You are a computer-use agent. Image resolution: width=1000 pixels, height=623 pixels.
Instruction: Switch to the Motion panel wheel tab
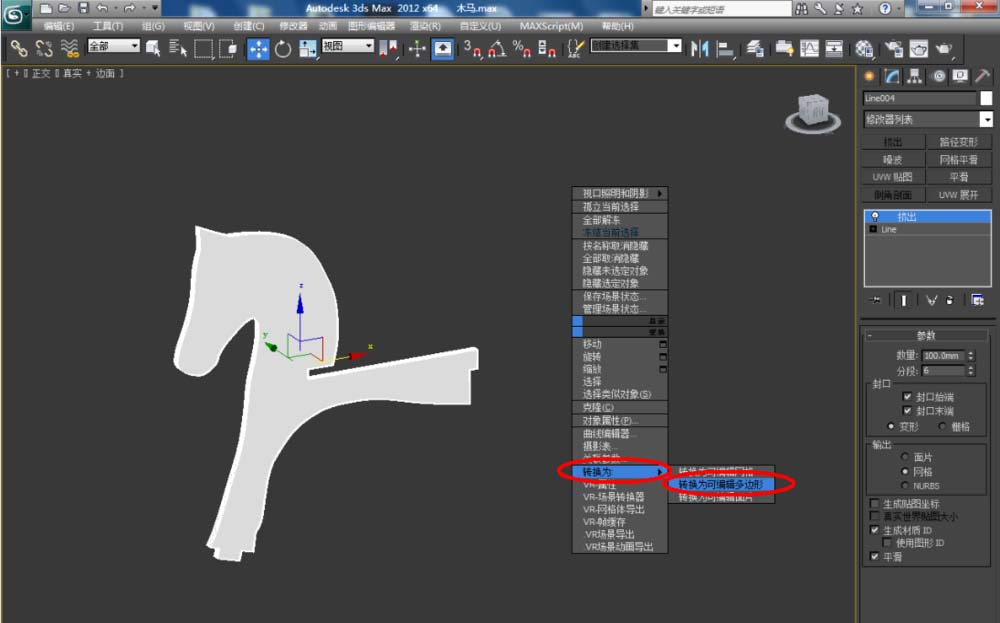tap(938, 77)
